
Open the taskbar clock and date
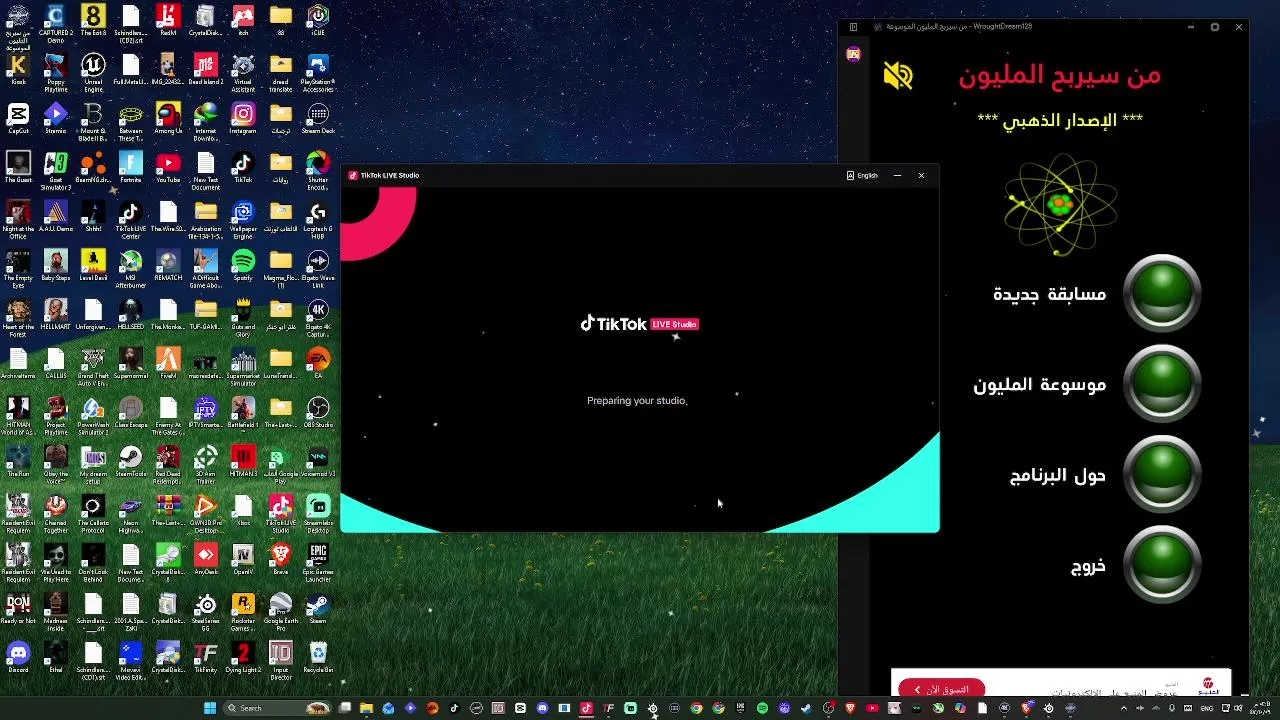pos(1263,708)
